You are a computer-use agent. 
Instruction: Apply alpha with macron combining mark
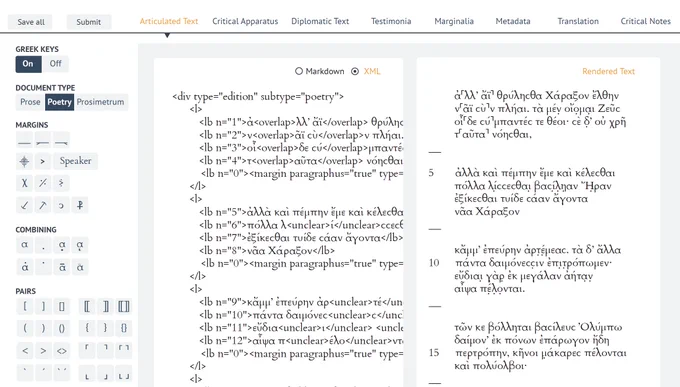(61, 267)
